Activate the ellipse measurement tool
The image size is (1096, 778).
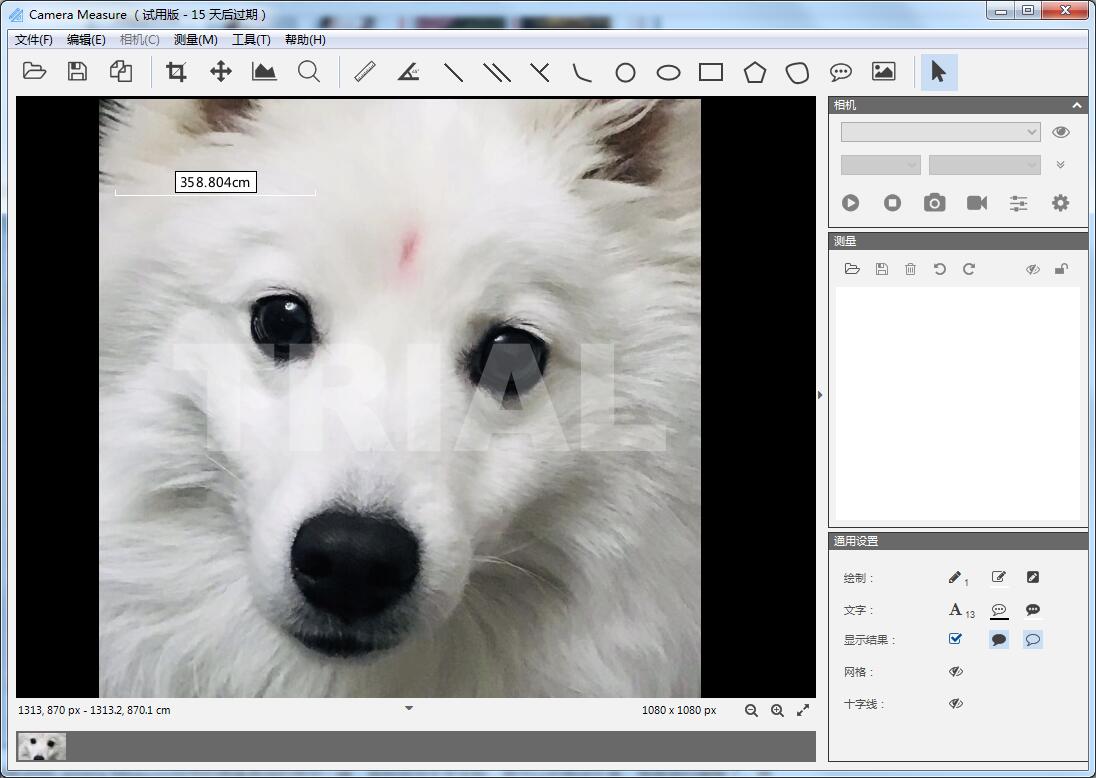coord(668,72)
